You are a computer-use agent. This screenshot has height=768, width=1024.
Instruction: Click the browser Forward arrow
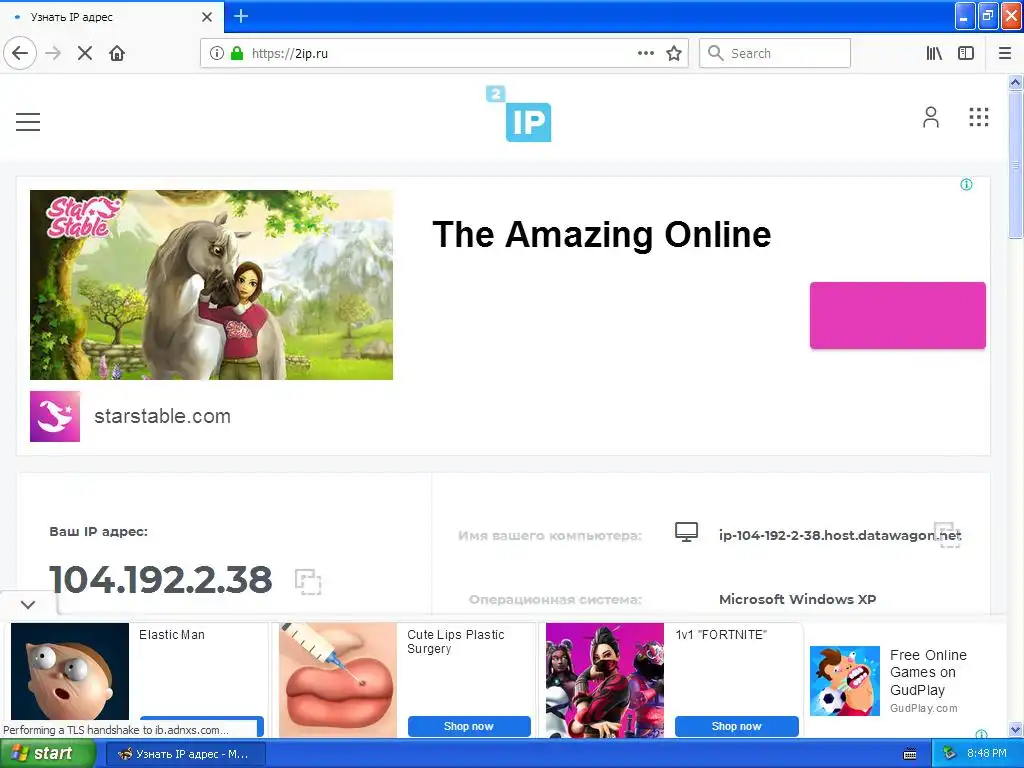pyautogui.click(x=53, y=53)
